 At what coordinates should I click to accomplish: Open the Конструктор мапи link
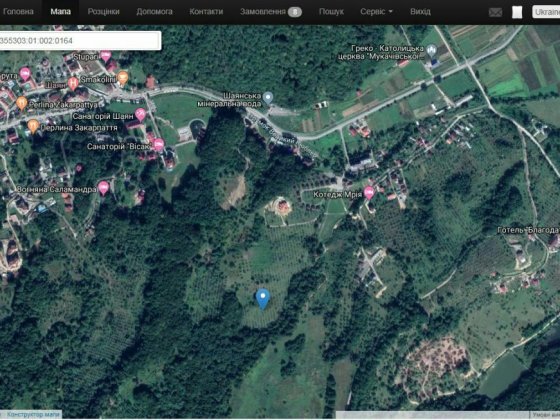pos(33,415)
